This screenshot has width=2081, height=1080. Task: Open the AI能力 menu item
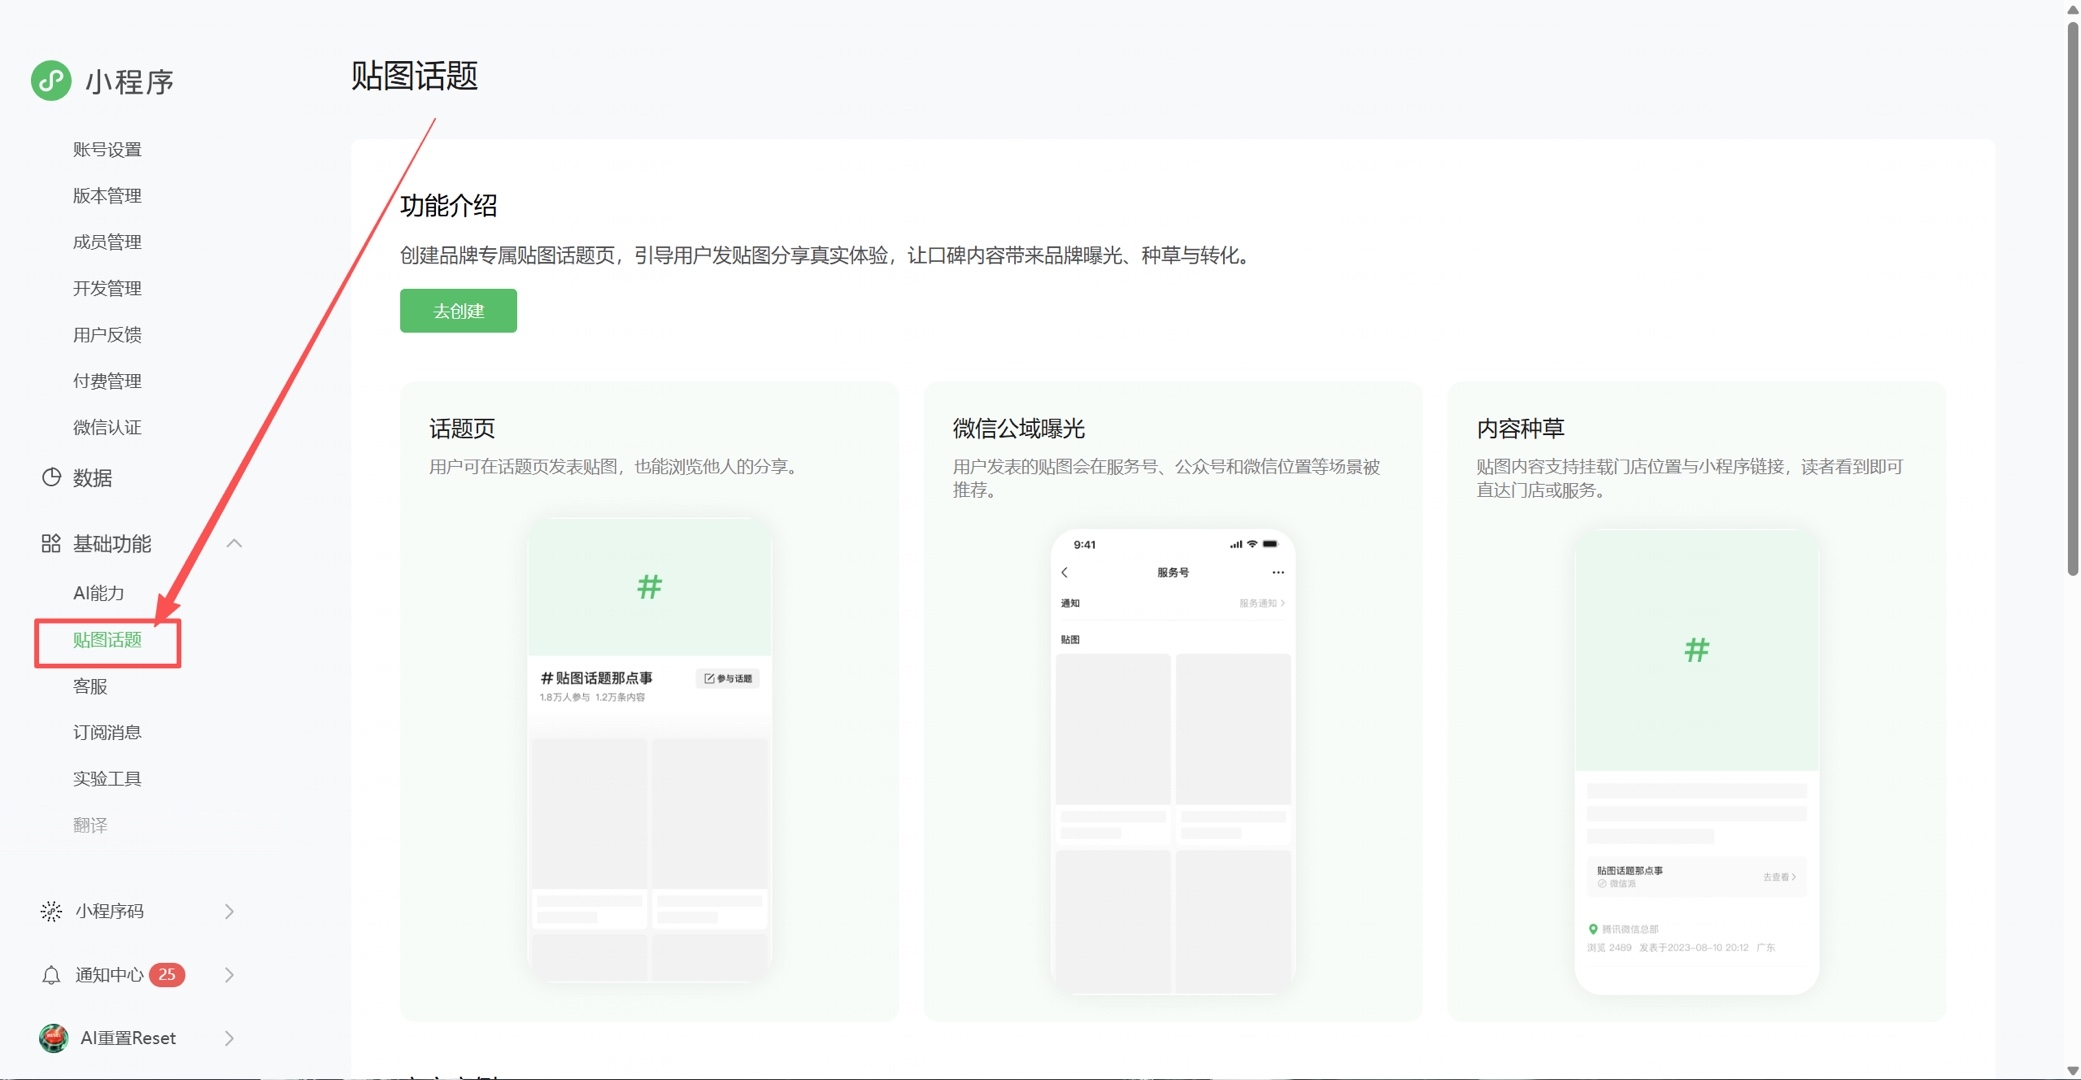pyautogui.click(x=99, y=593)
